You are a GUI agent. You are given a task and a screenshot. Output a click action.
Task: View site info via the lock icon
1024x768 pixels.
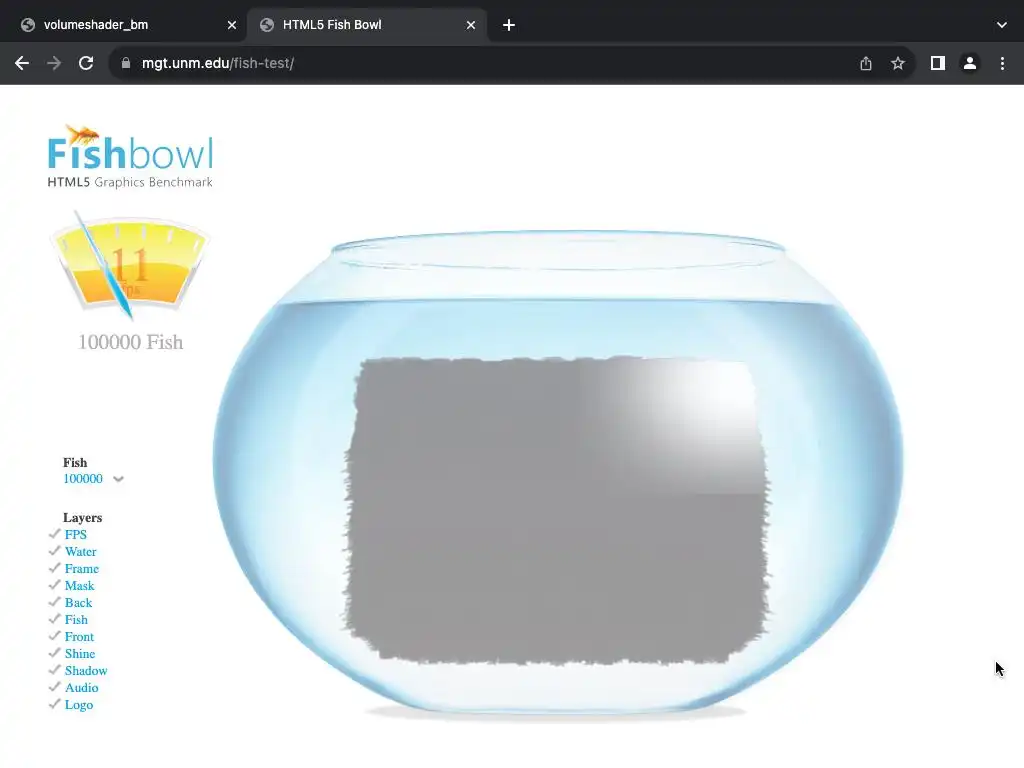point(126,63)
